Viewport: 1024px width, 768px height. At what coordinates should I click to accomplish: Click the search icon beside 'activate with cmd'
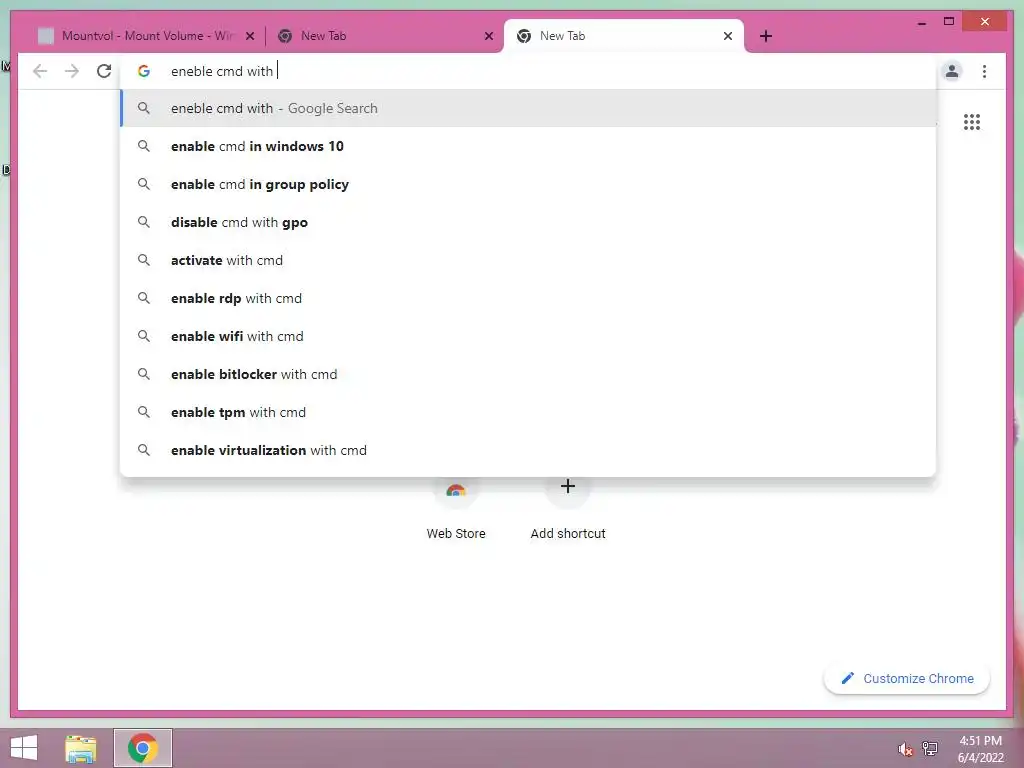[144, 260]
